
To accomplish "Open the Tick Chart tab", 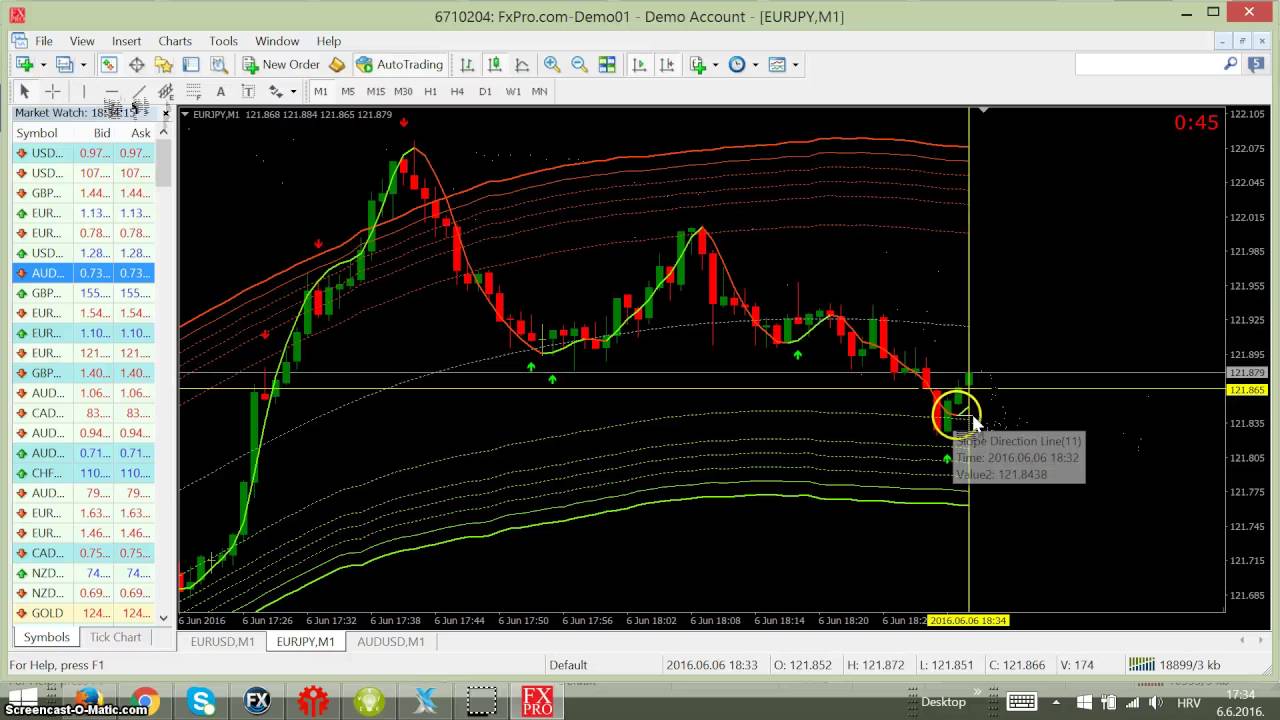I will [115, 637].
